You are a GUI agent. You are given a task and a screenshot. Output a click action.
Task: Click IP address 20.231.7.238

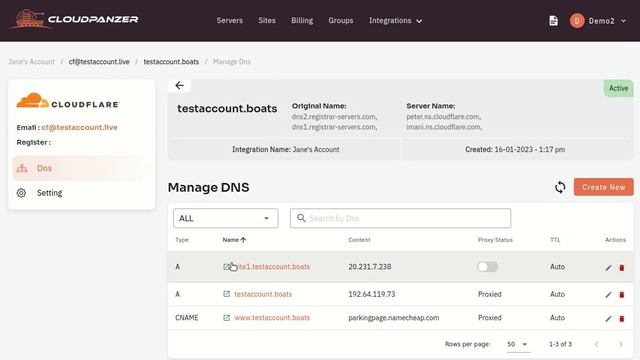tap(370, 267)
